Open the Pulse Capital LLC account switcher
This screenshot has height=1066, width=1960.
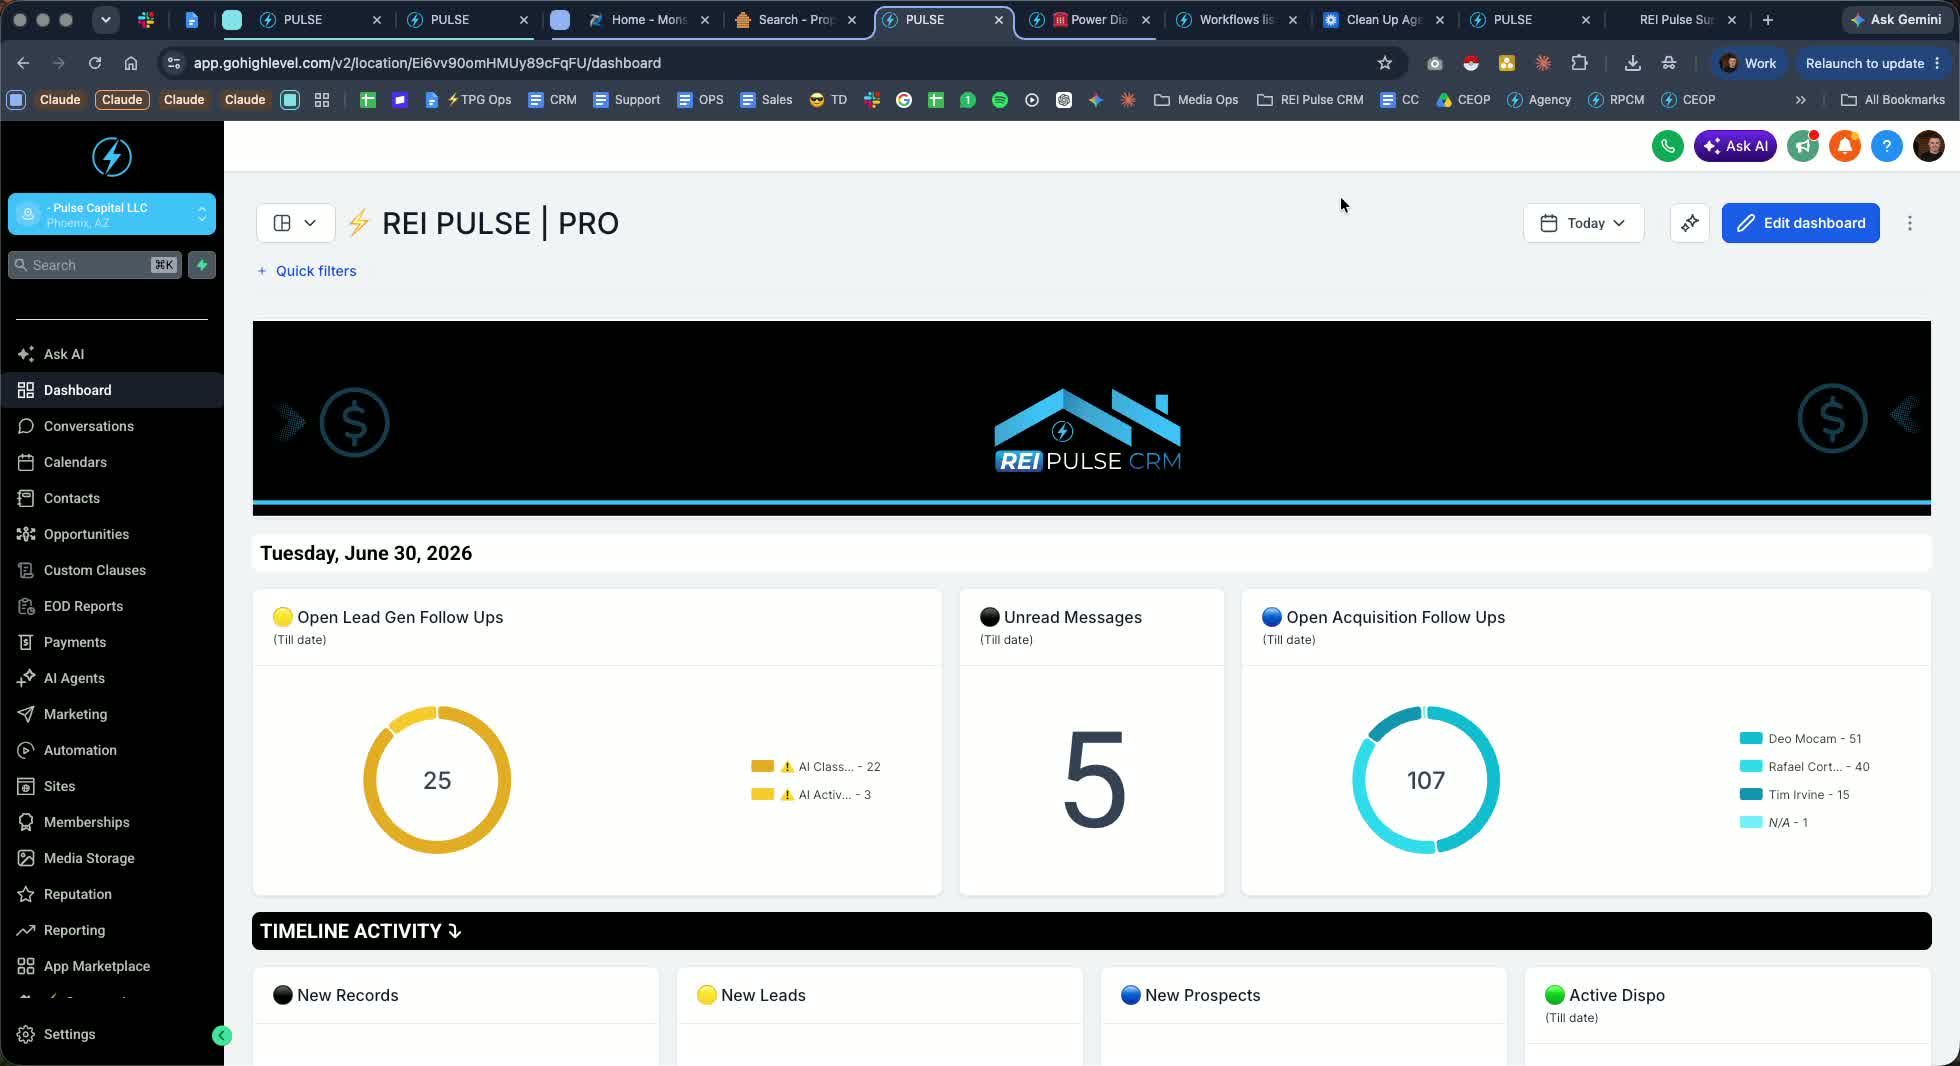click(x=112, y=214)
